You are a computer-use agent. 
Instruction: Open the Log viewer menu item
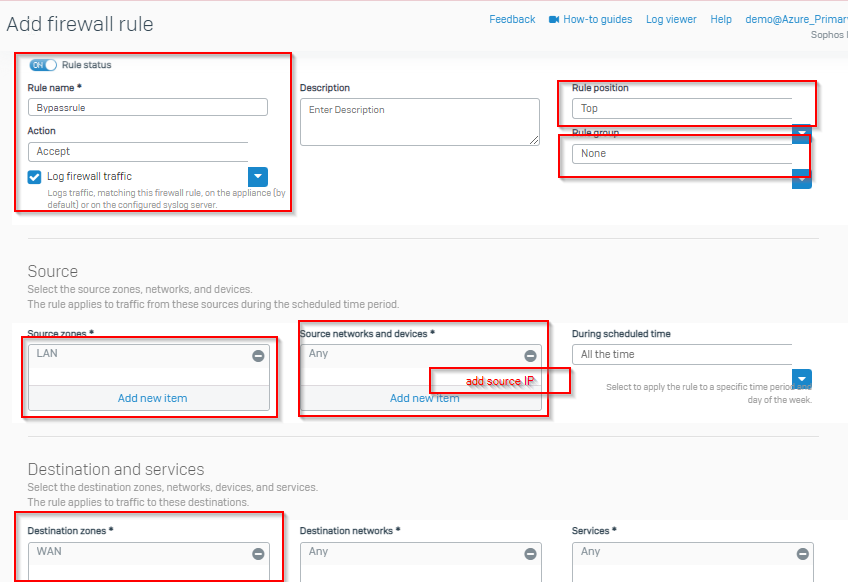point(671,19)
